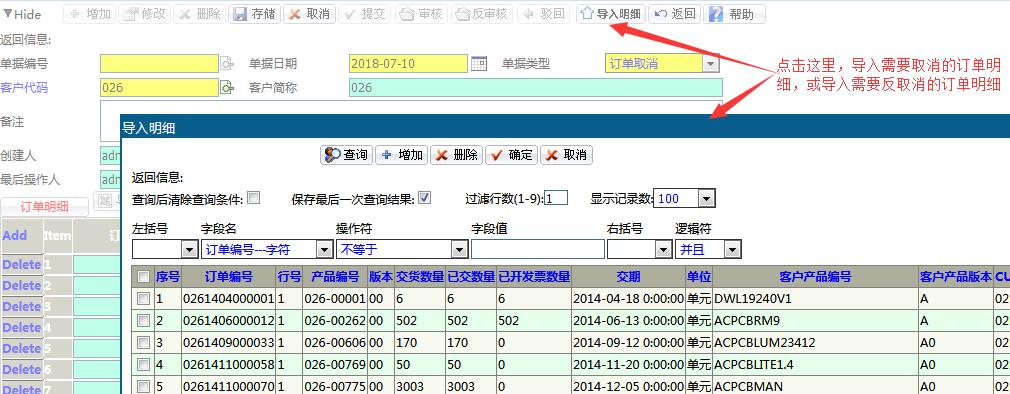Click 增加 add button in import dialog
Image resolution: width=1010 pixels, height=394 pixels.
401,155
